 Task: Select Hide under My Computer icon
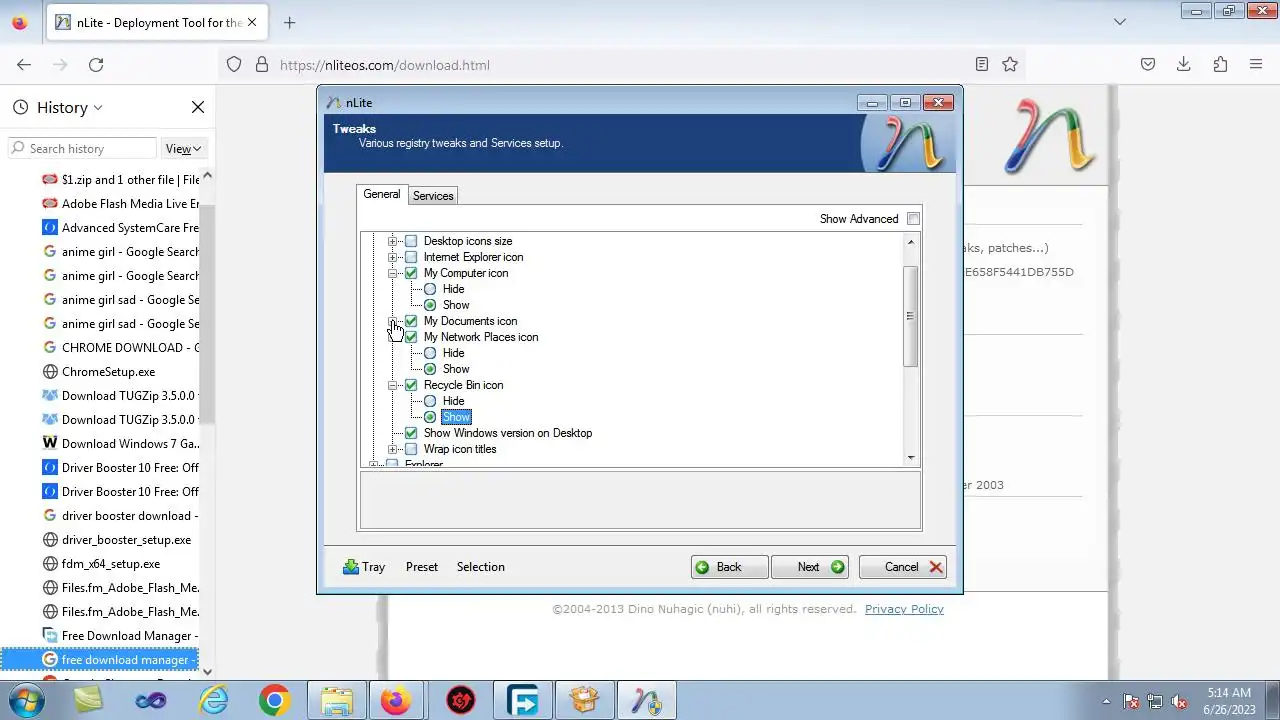(x=430, y=289)
